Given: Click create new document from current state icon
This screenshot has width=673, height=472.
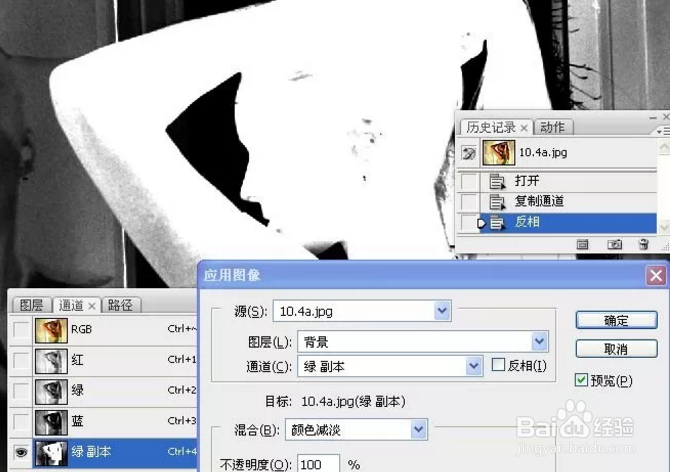Looking at the screenshot, I should pyautogui.click(x=582, y=244).
